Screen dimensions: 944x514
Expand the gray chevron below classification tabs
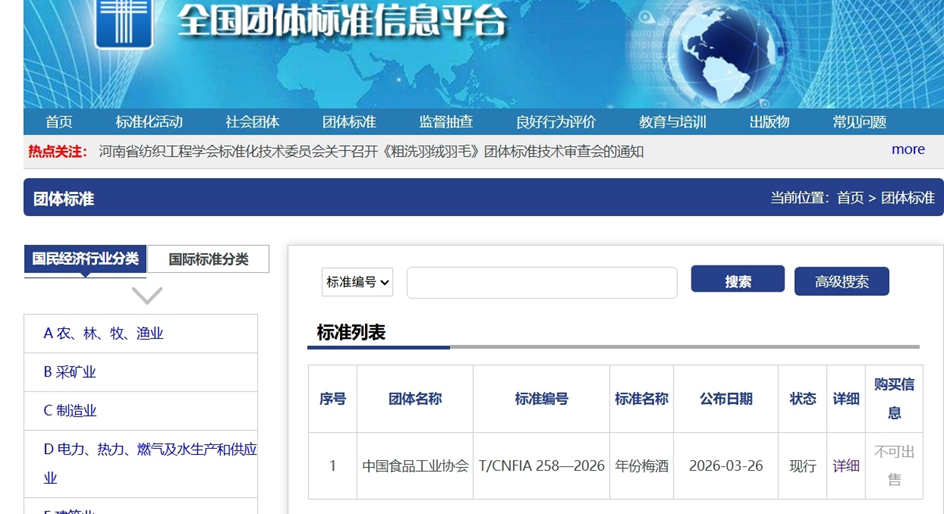147,295
